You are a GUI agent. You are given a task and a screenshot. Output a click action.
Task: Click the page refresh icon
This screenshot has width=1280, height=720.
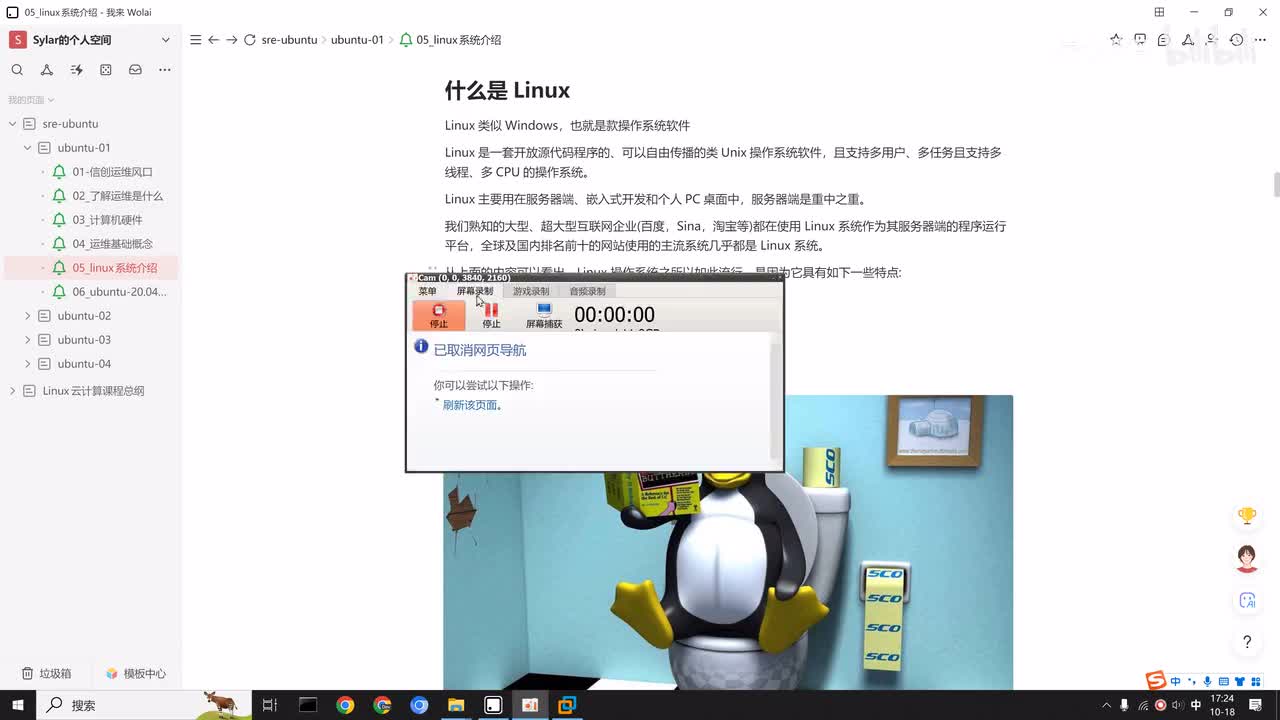250,40
